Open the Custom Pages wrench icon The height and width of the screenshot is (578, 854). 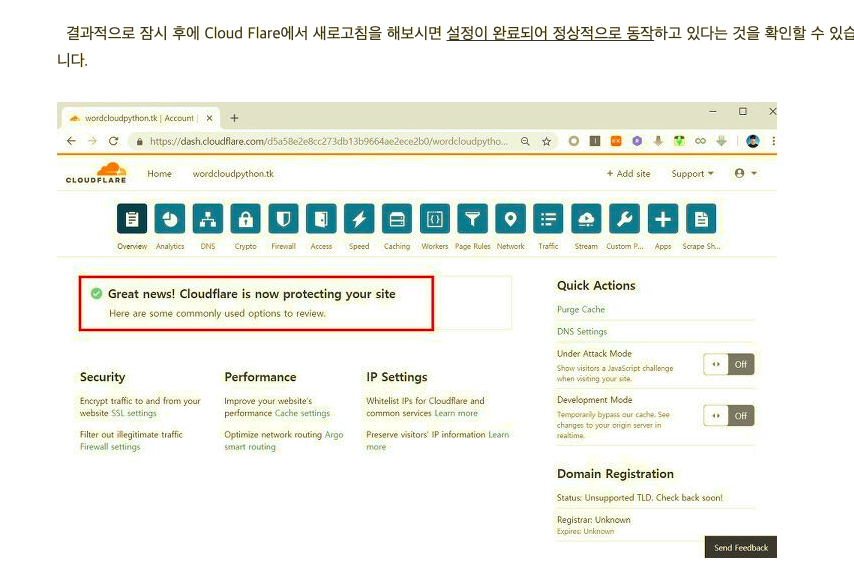[624, 219]
